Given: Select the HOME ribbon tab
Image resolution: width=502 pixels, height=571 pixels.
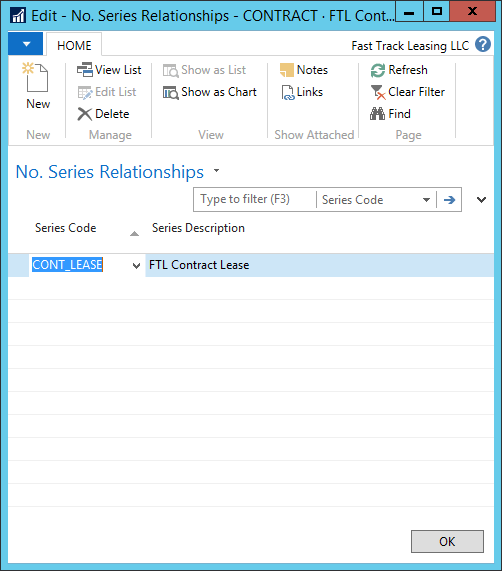Looking at the screenshot, I should tap(74, 46).
